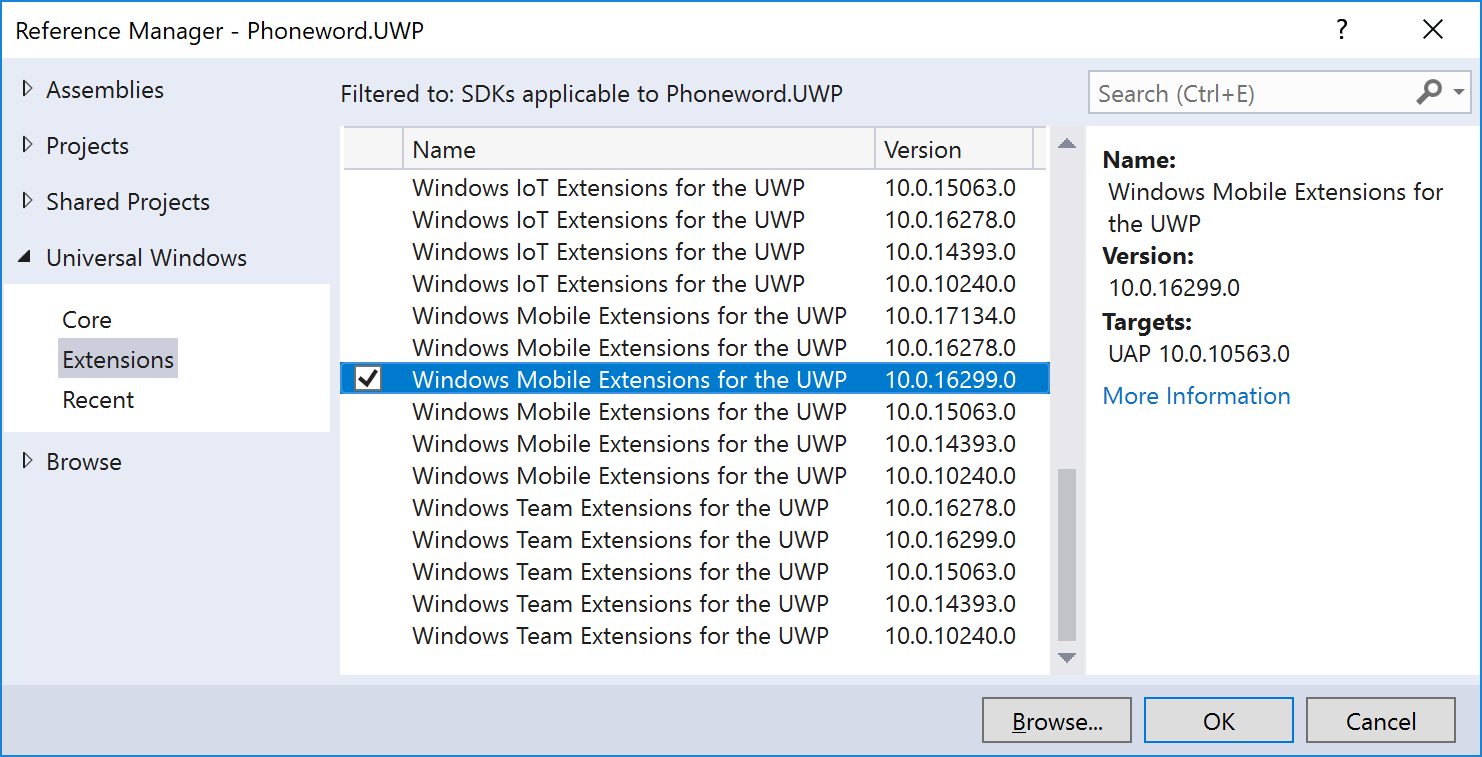Click the Browse... button
The image size is (1482, 757).
click(1057, 721)
